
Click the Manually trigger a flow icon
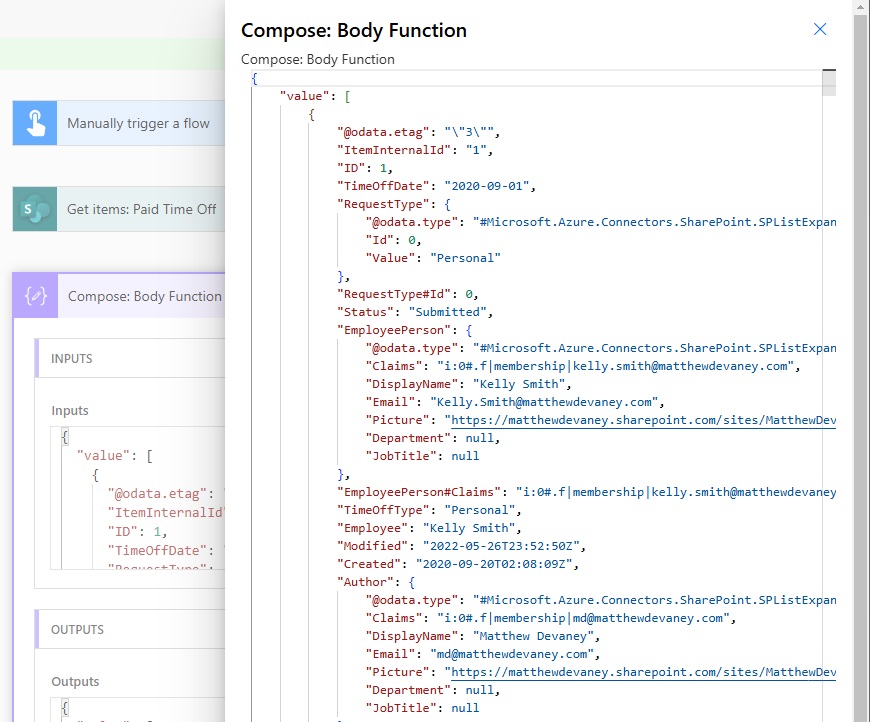pos(35,123)
